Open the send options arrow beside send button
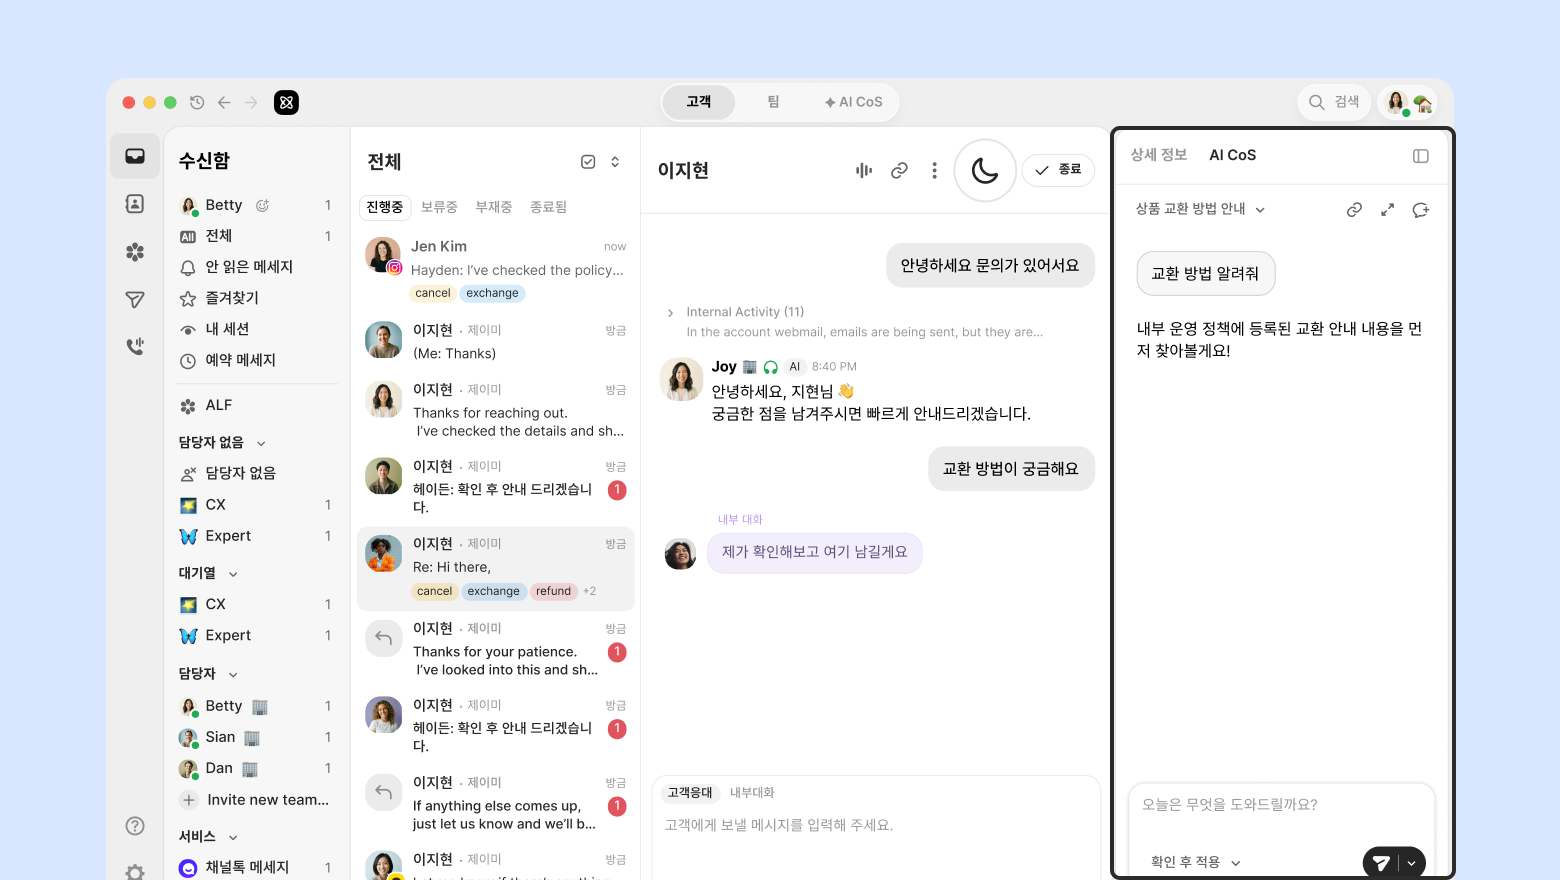 (1412, 863)
